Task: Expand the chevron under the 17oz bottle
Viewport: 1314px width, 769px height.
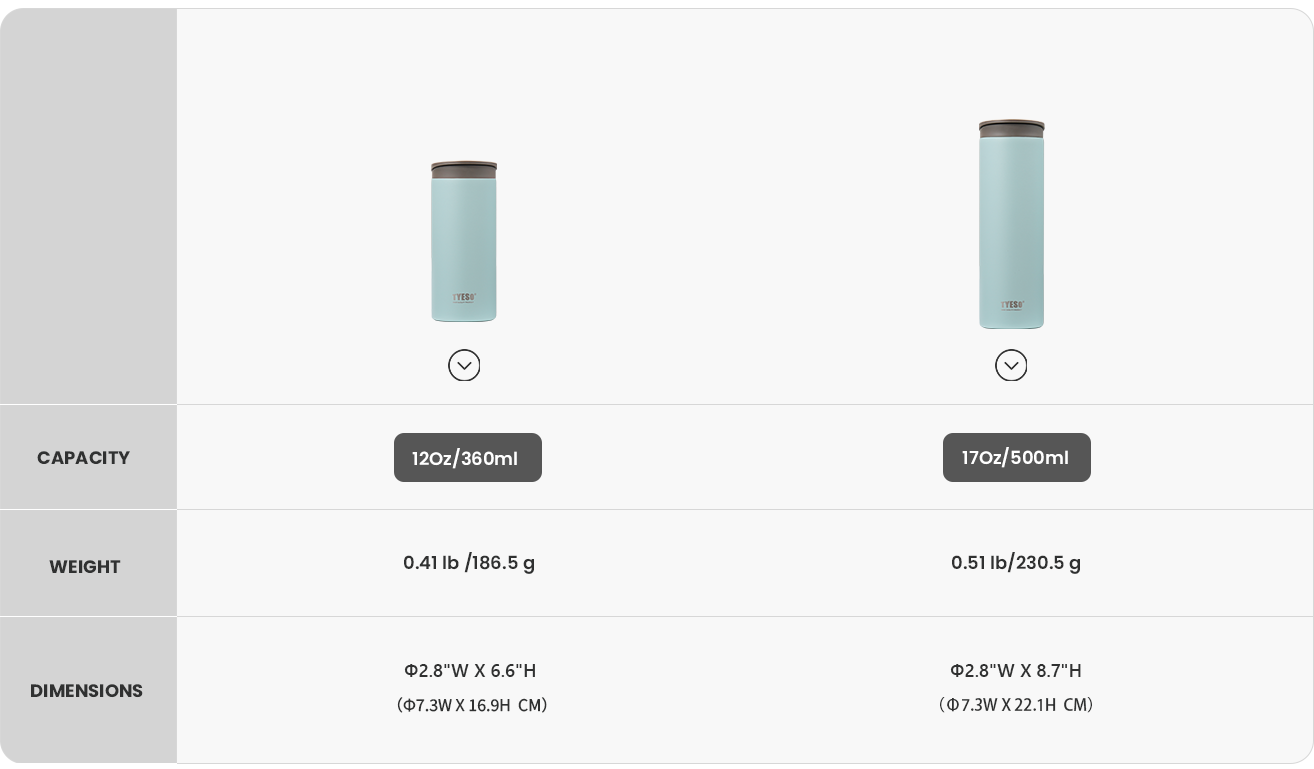Action: (x=1011, y=365)
